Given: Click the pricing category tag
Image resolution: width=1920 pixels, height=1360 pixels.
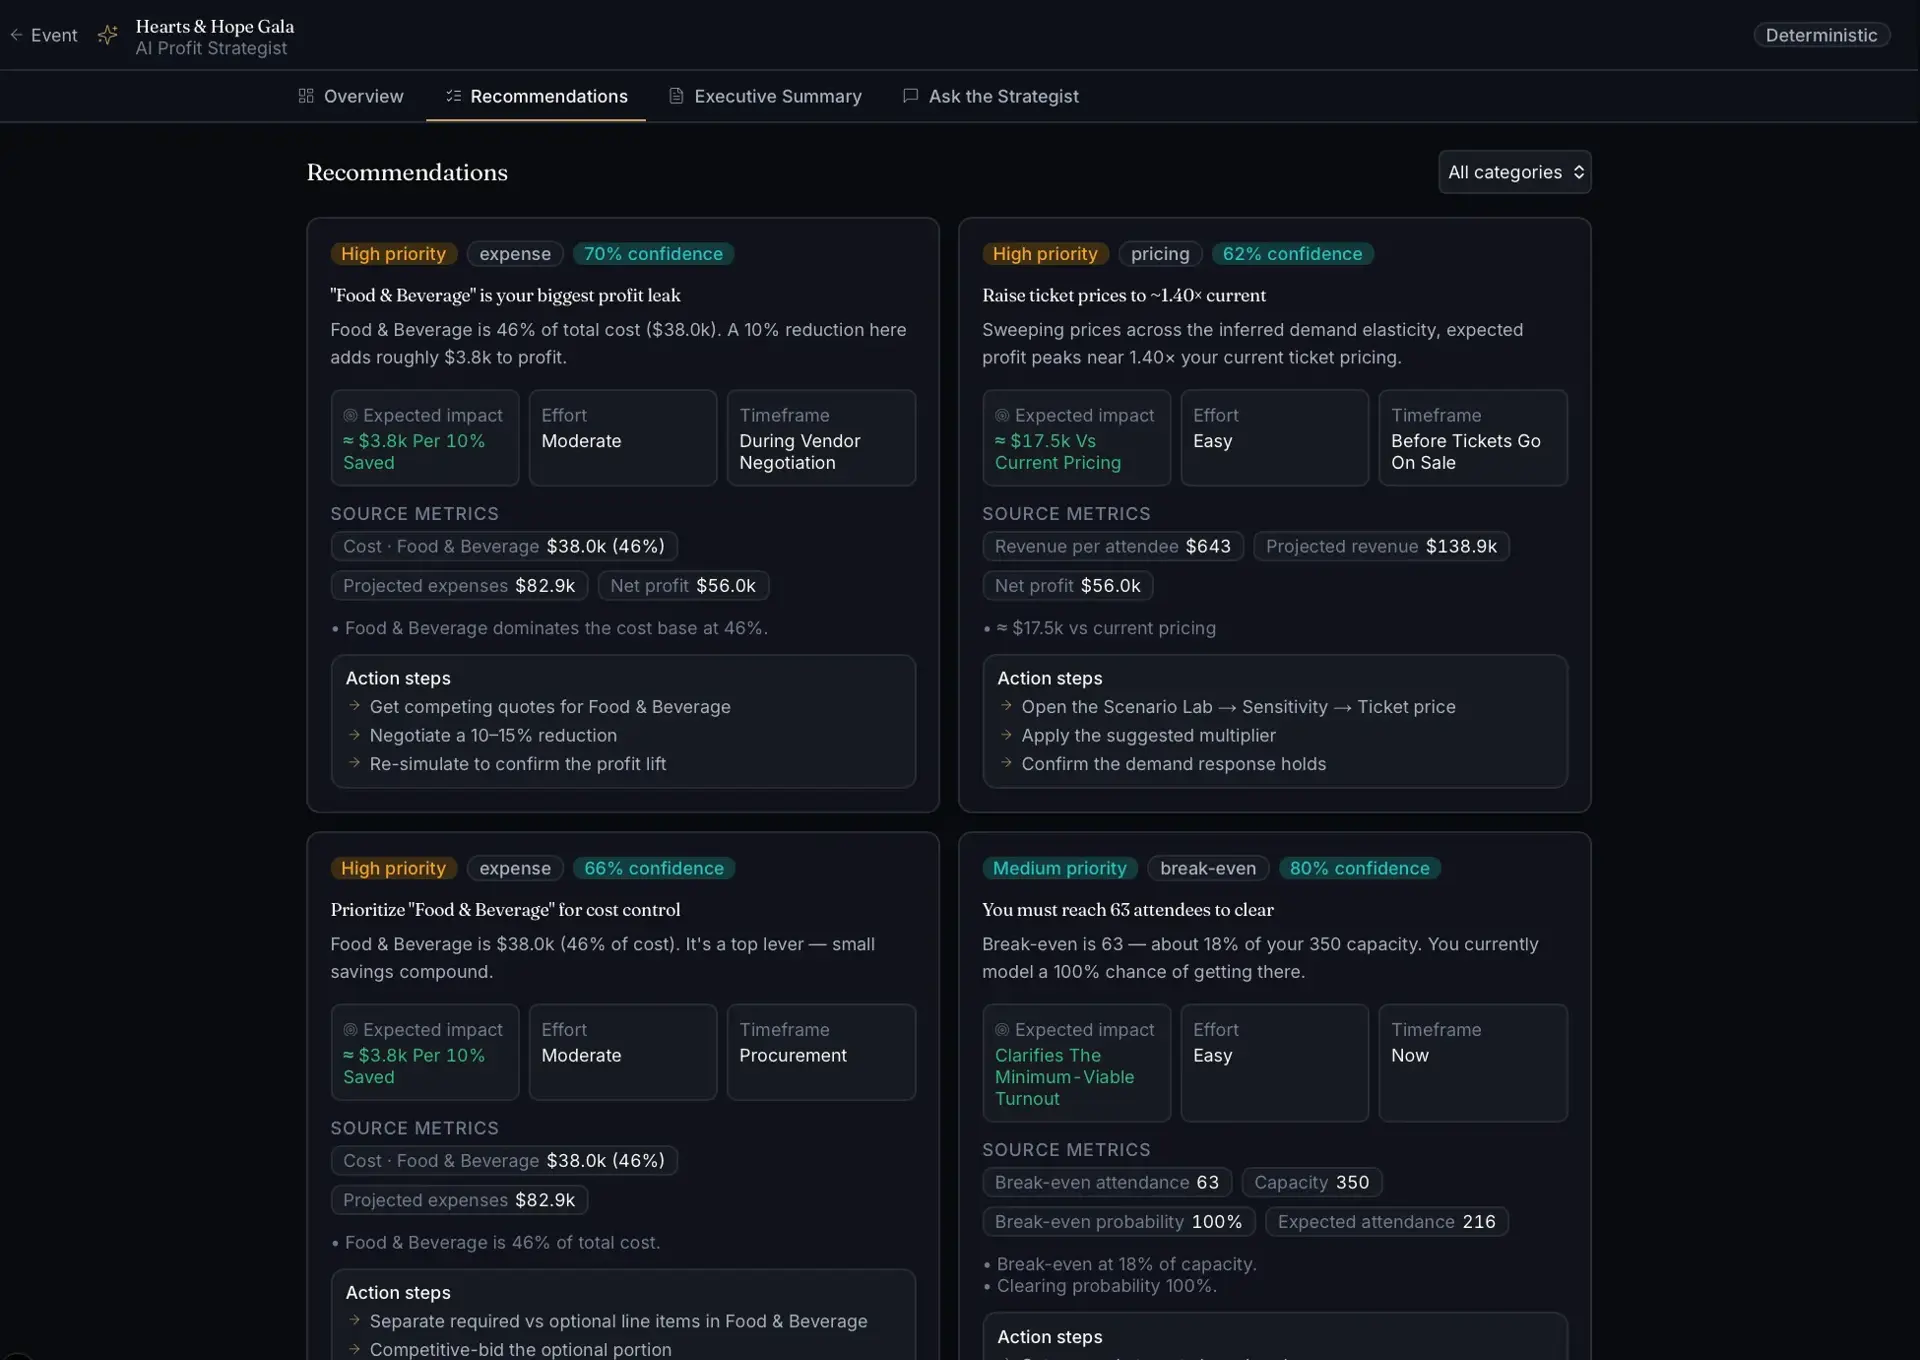Looking at the screenshot, I should pos(1160,254).
